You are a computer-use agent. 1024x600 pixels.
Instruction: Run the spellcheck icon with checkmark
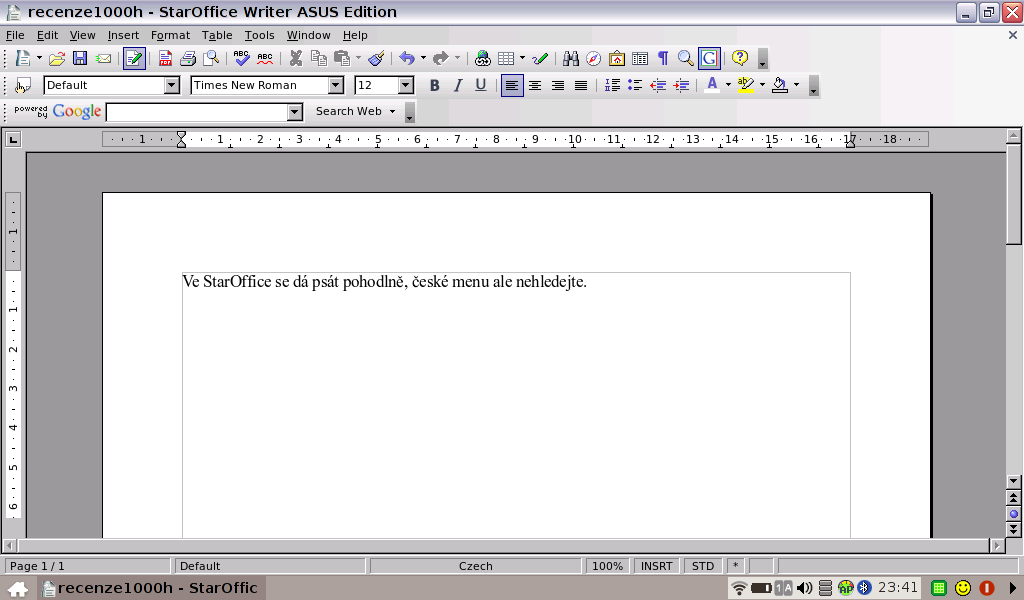[x=242, y=58]
